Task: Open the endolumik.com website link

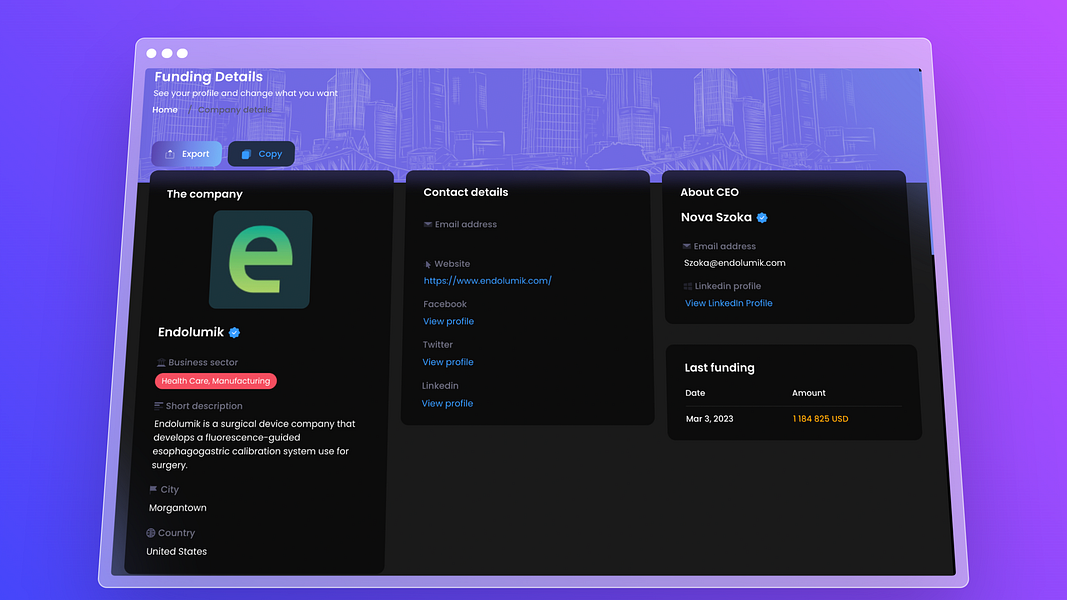Action: [x=487, y=280]
